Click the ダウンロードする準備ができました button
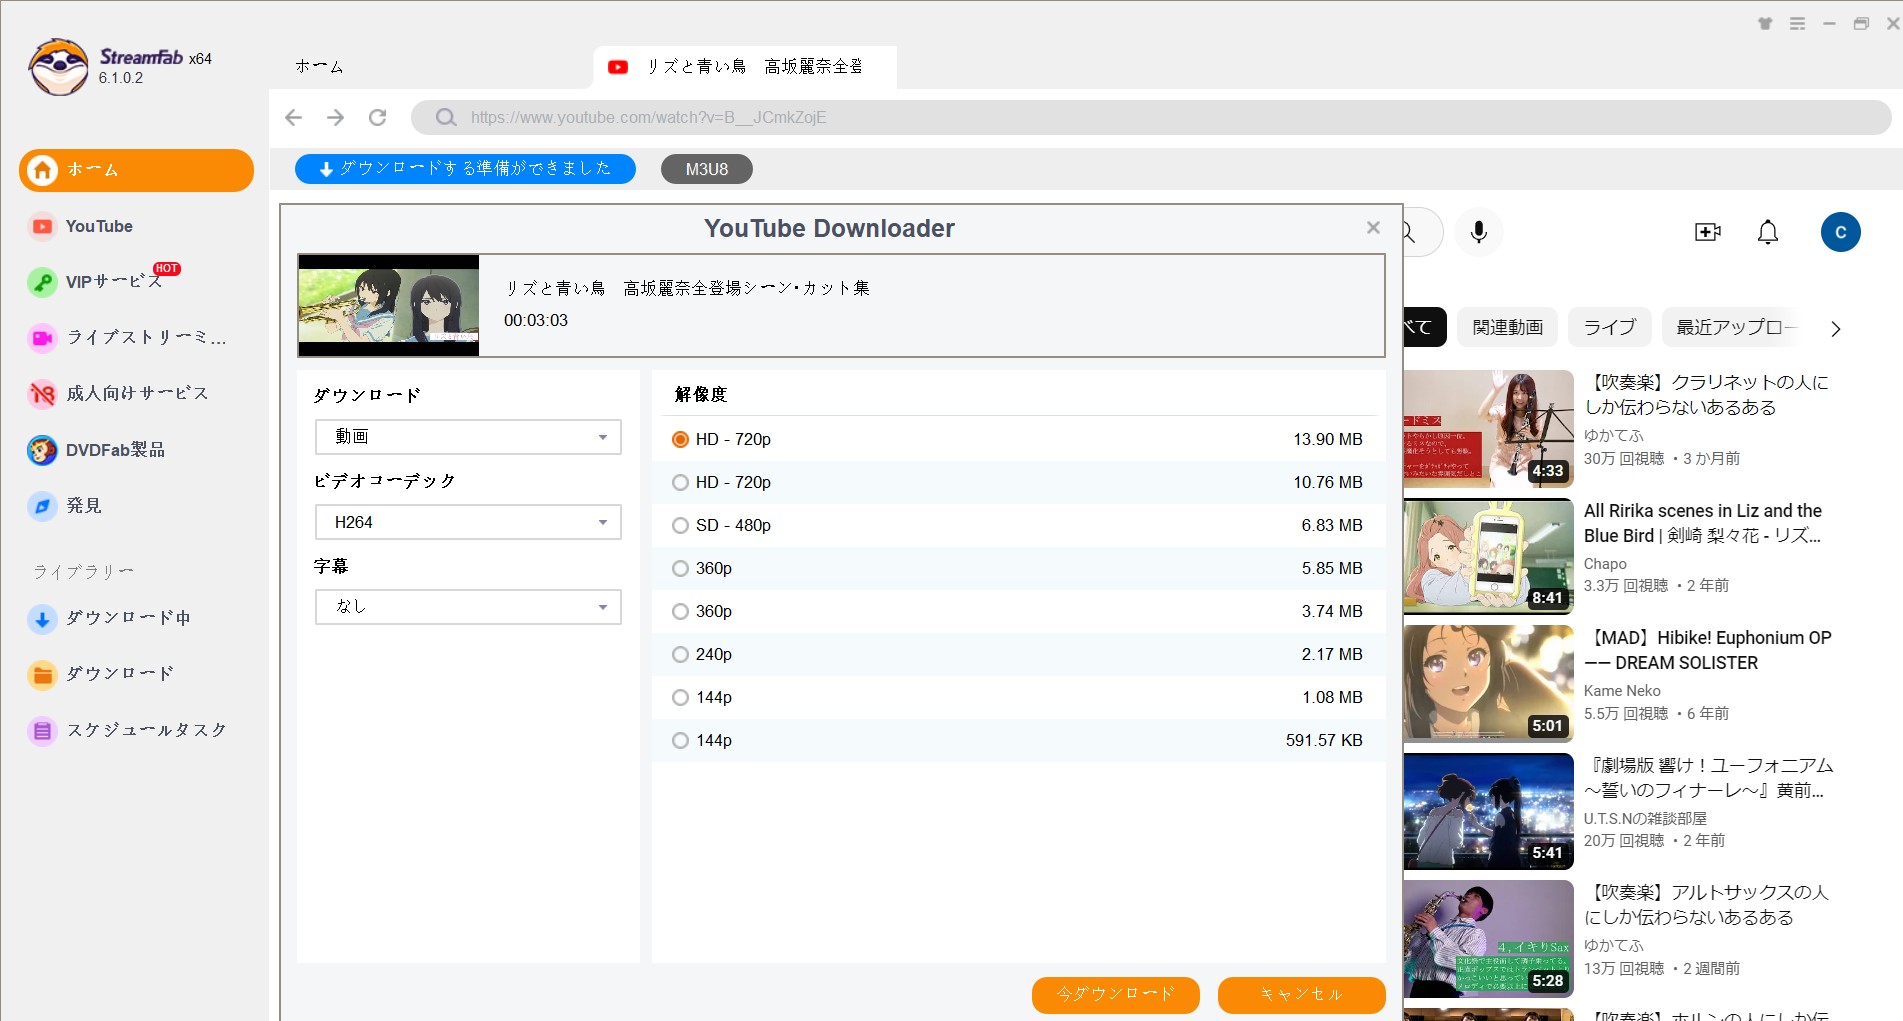Image resolution: width=1903 pixels, height=1021 pixels. pos(465,169)
